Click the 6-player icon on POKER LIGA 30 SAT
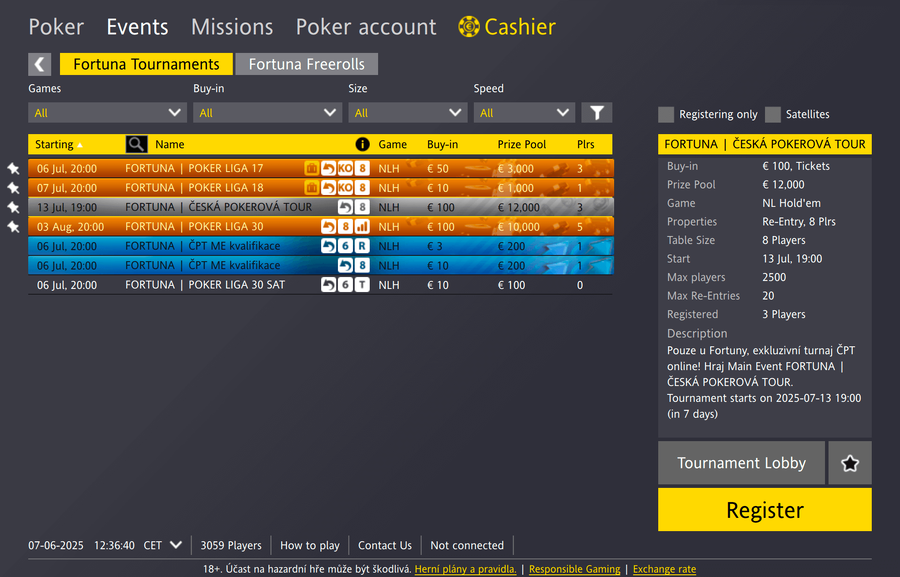900x577 pixels. 345,285
